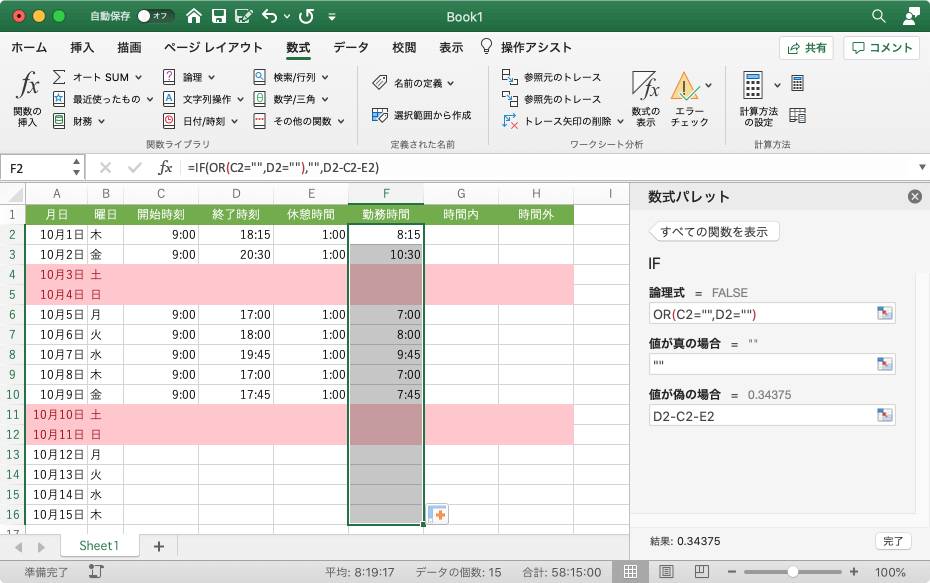Screen dimensions: 930x583
Task: Click the Name Box showing F2
Action: point(37,168)
